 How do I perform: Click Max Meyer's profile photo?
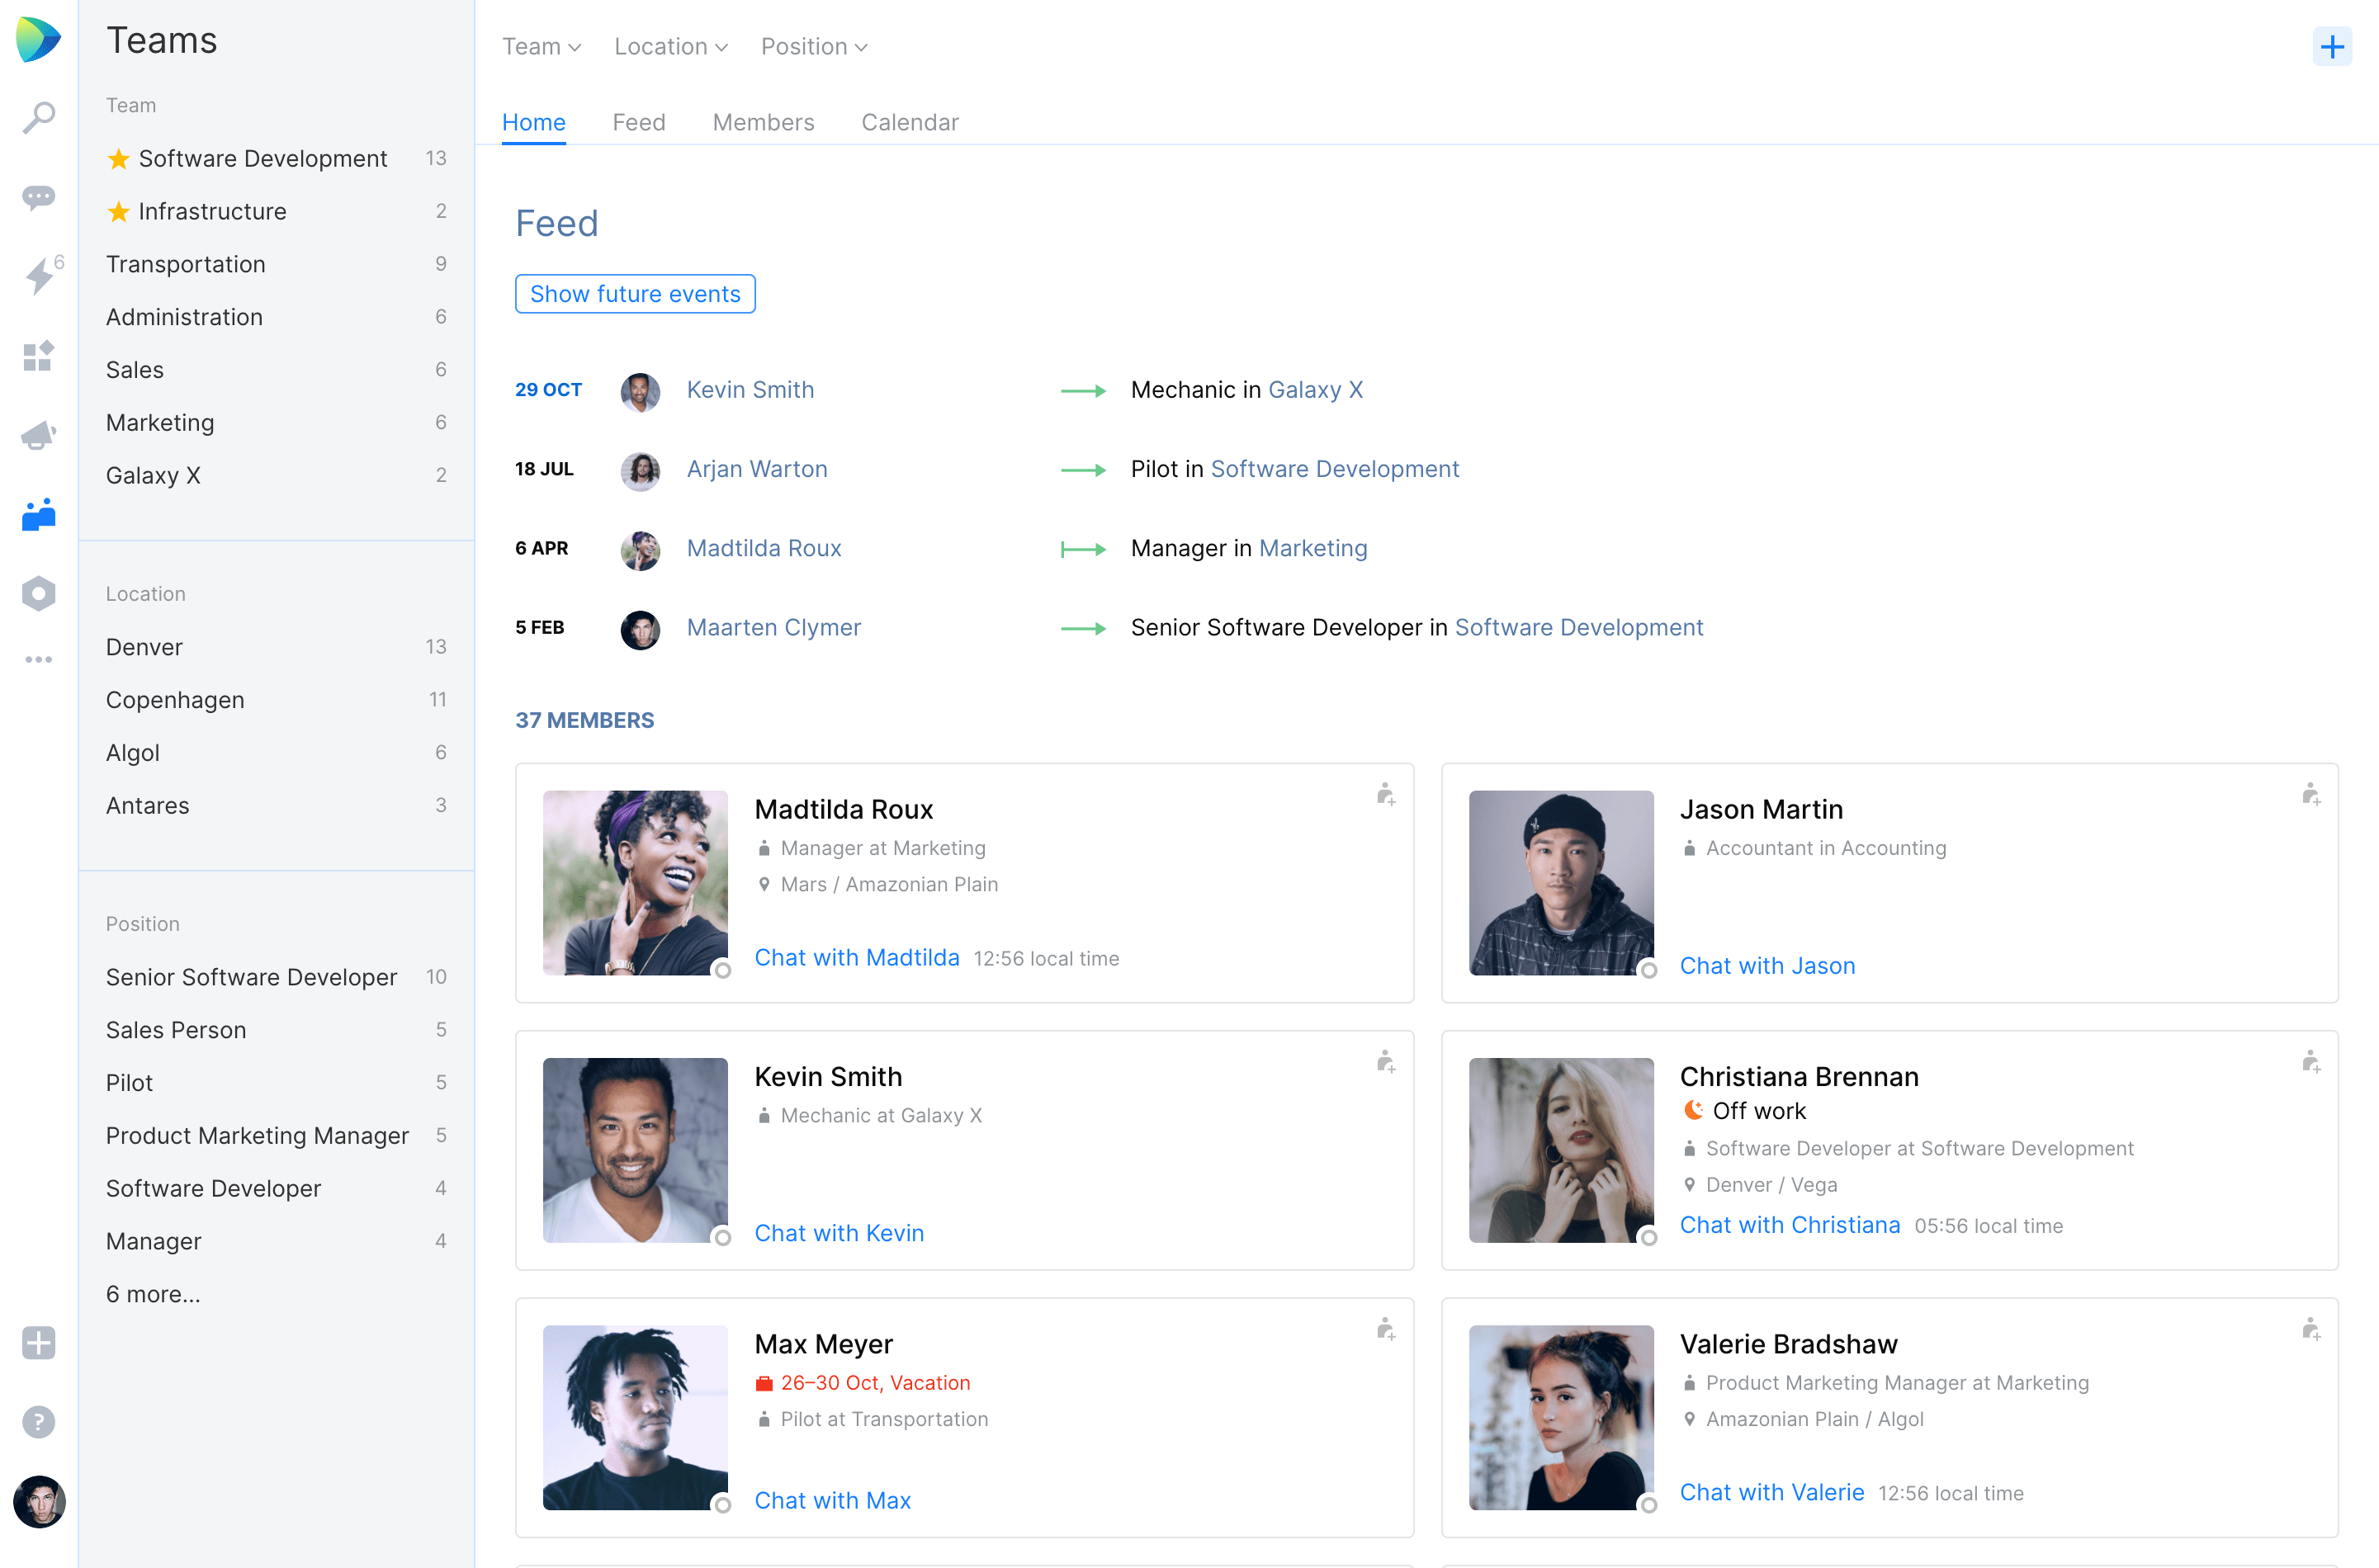[x=635, y=1417]
